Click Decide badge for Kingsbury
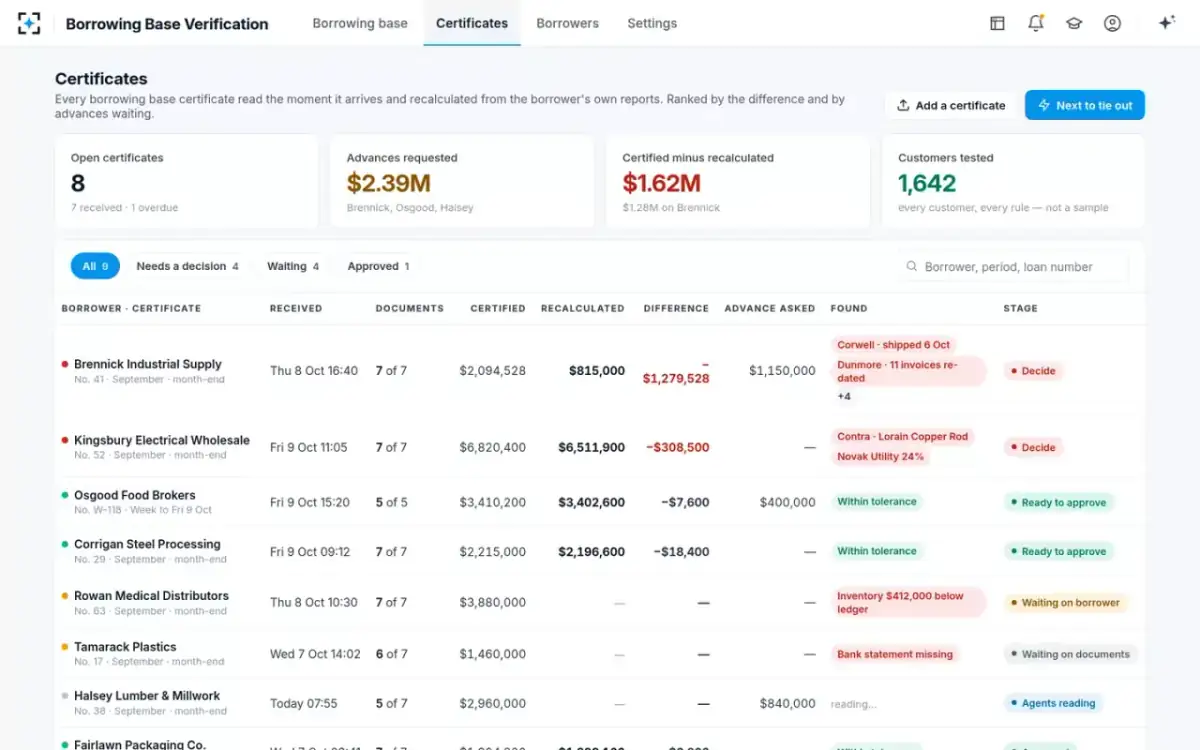Screen dimensions: 1200x750 1033,447
